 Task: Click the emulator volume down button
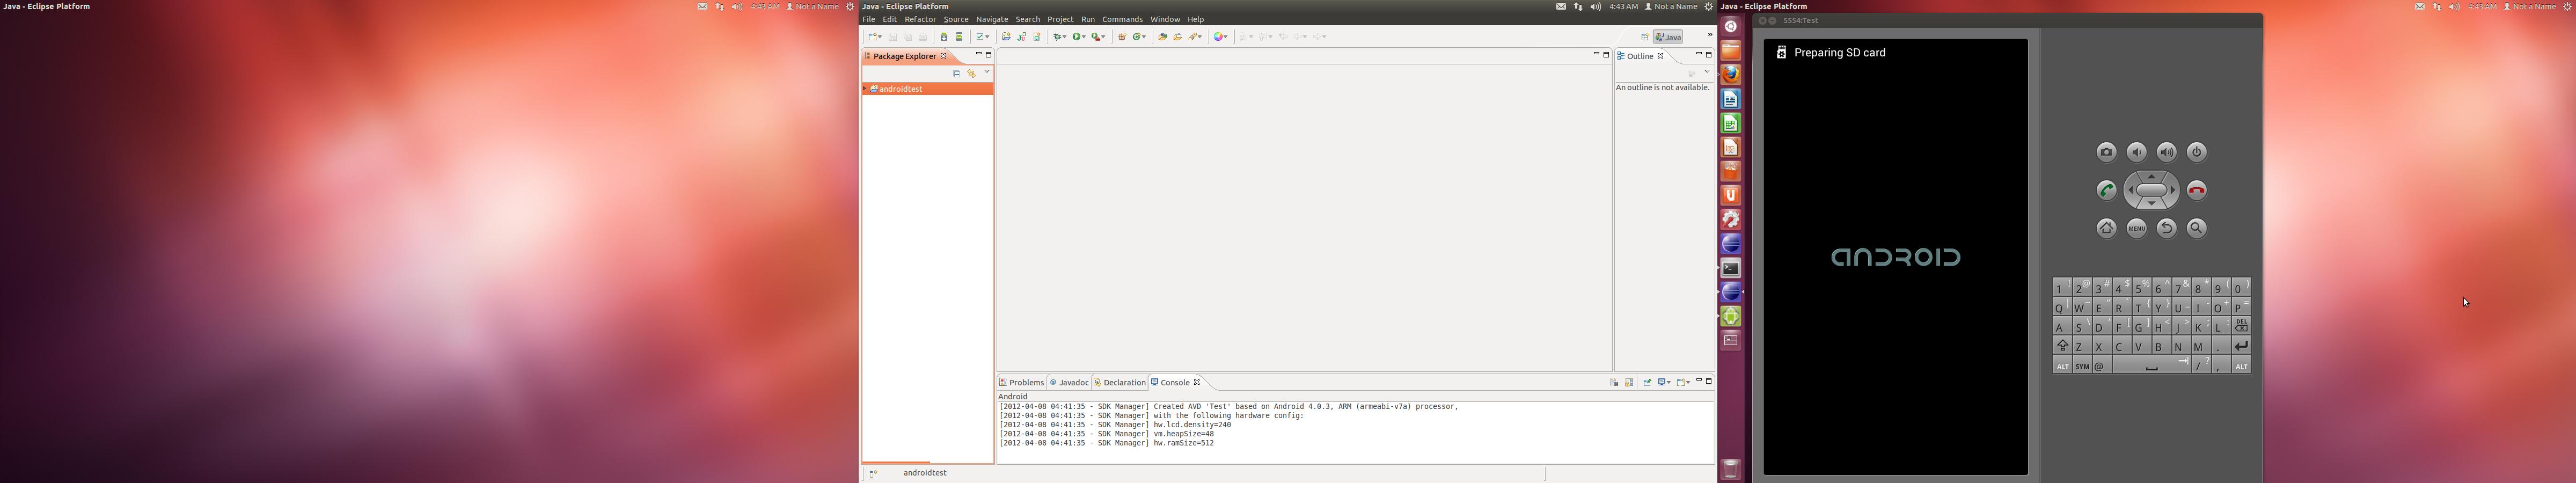pos(2136,152)
